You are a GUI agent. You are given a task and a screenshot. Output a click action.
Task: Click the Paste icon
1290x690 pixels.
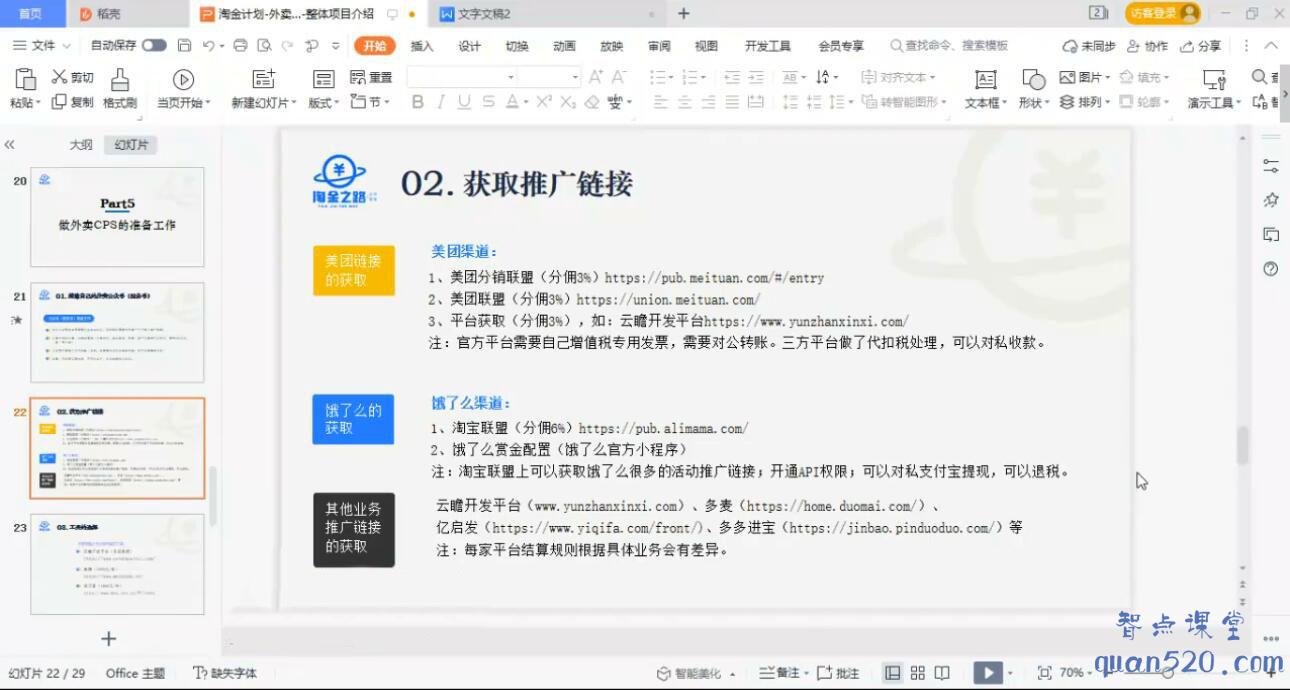[25, 80]
